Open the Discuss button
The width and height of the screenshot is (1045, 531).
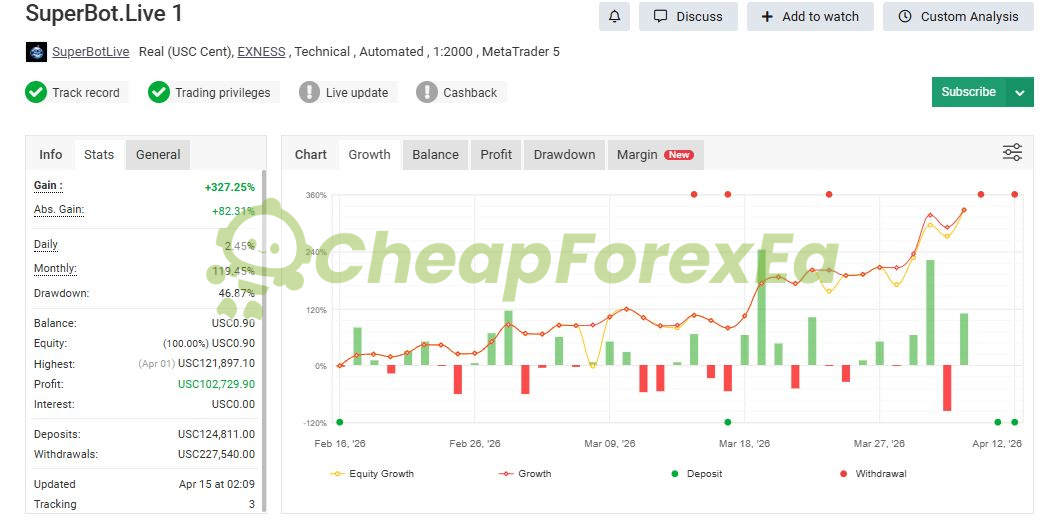pyautogui.click(x=688, y=17)
